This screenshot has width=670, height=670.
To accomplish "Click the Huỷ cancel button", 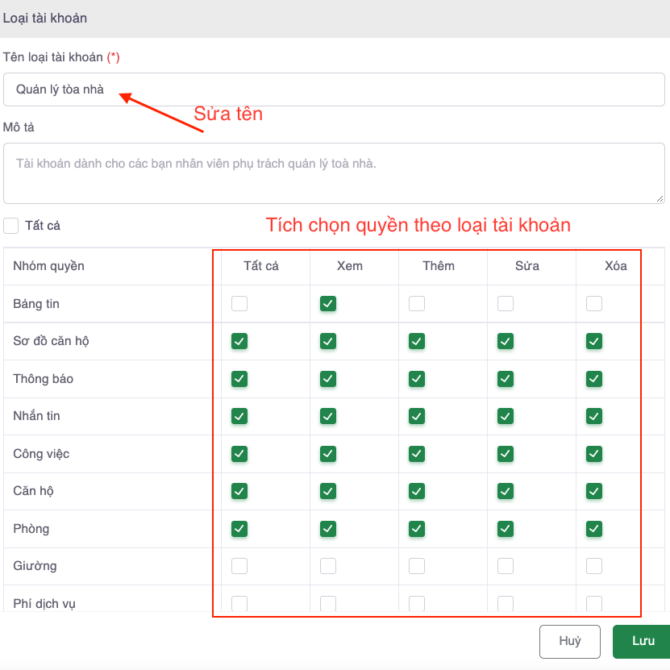I will tap(570, 641).
